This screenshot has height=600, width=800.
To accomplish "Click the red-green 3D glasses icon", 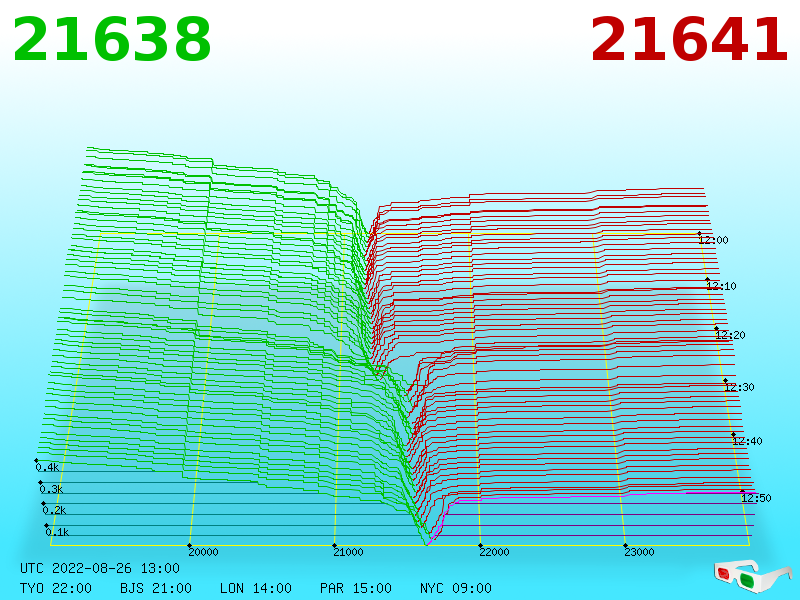I will (753, 575).
